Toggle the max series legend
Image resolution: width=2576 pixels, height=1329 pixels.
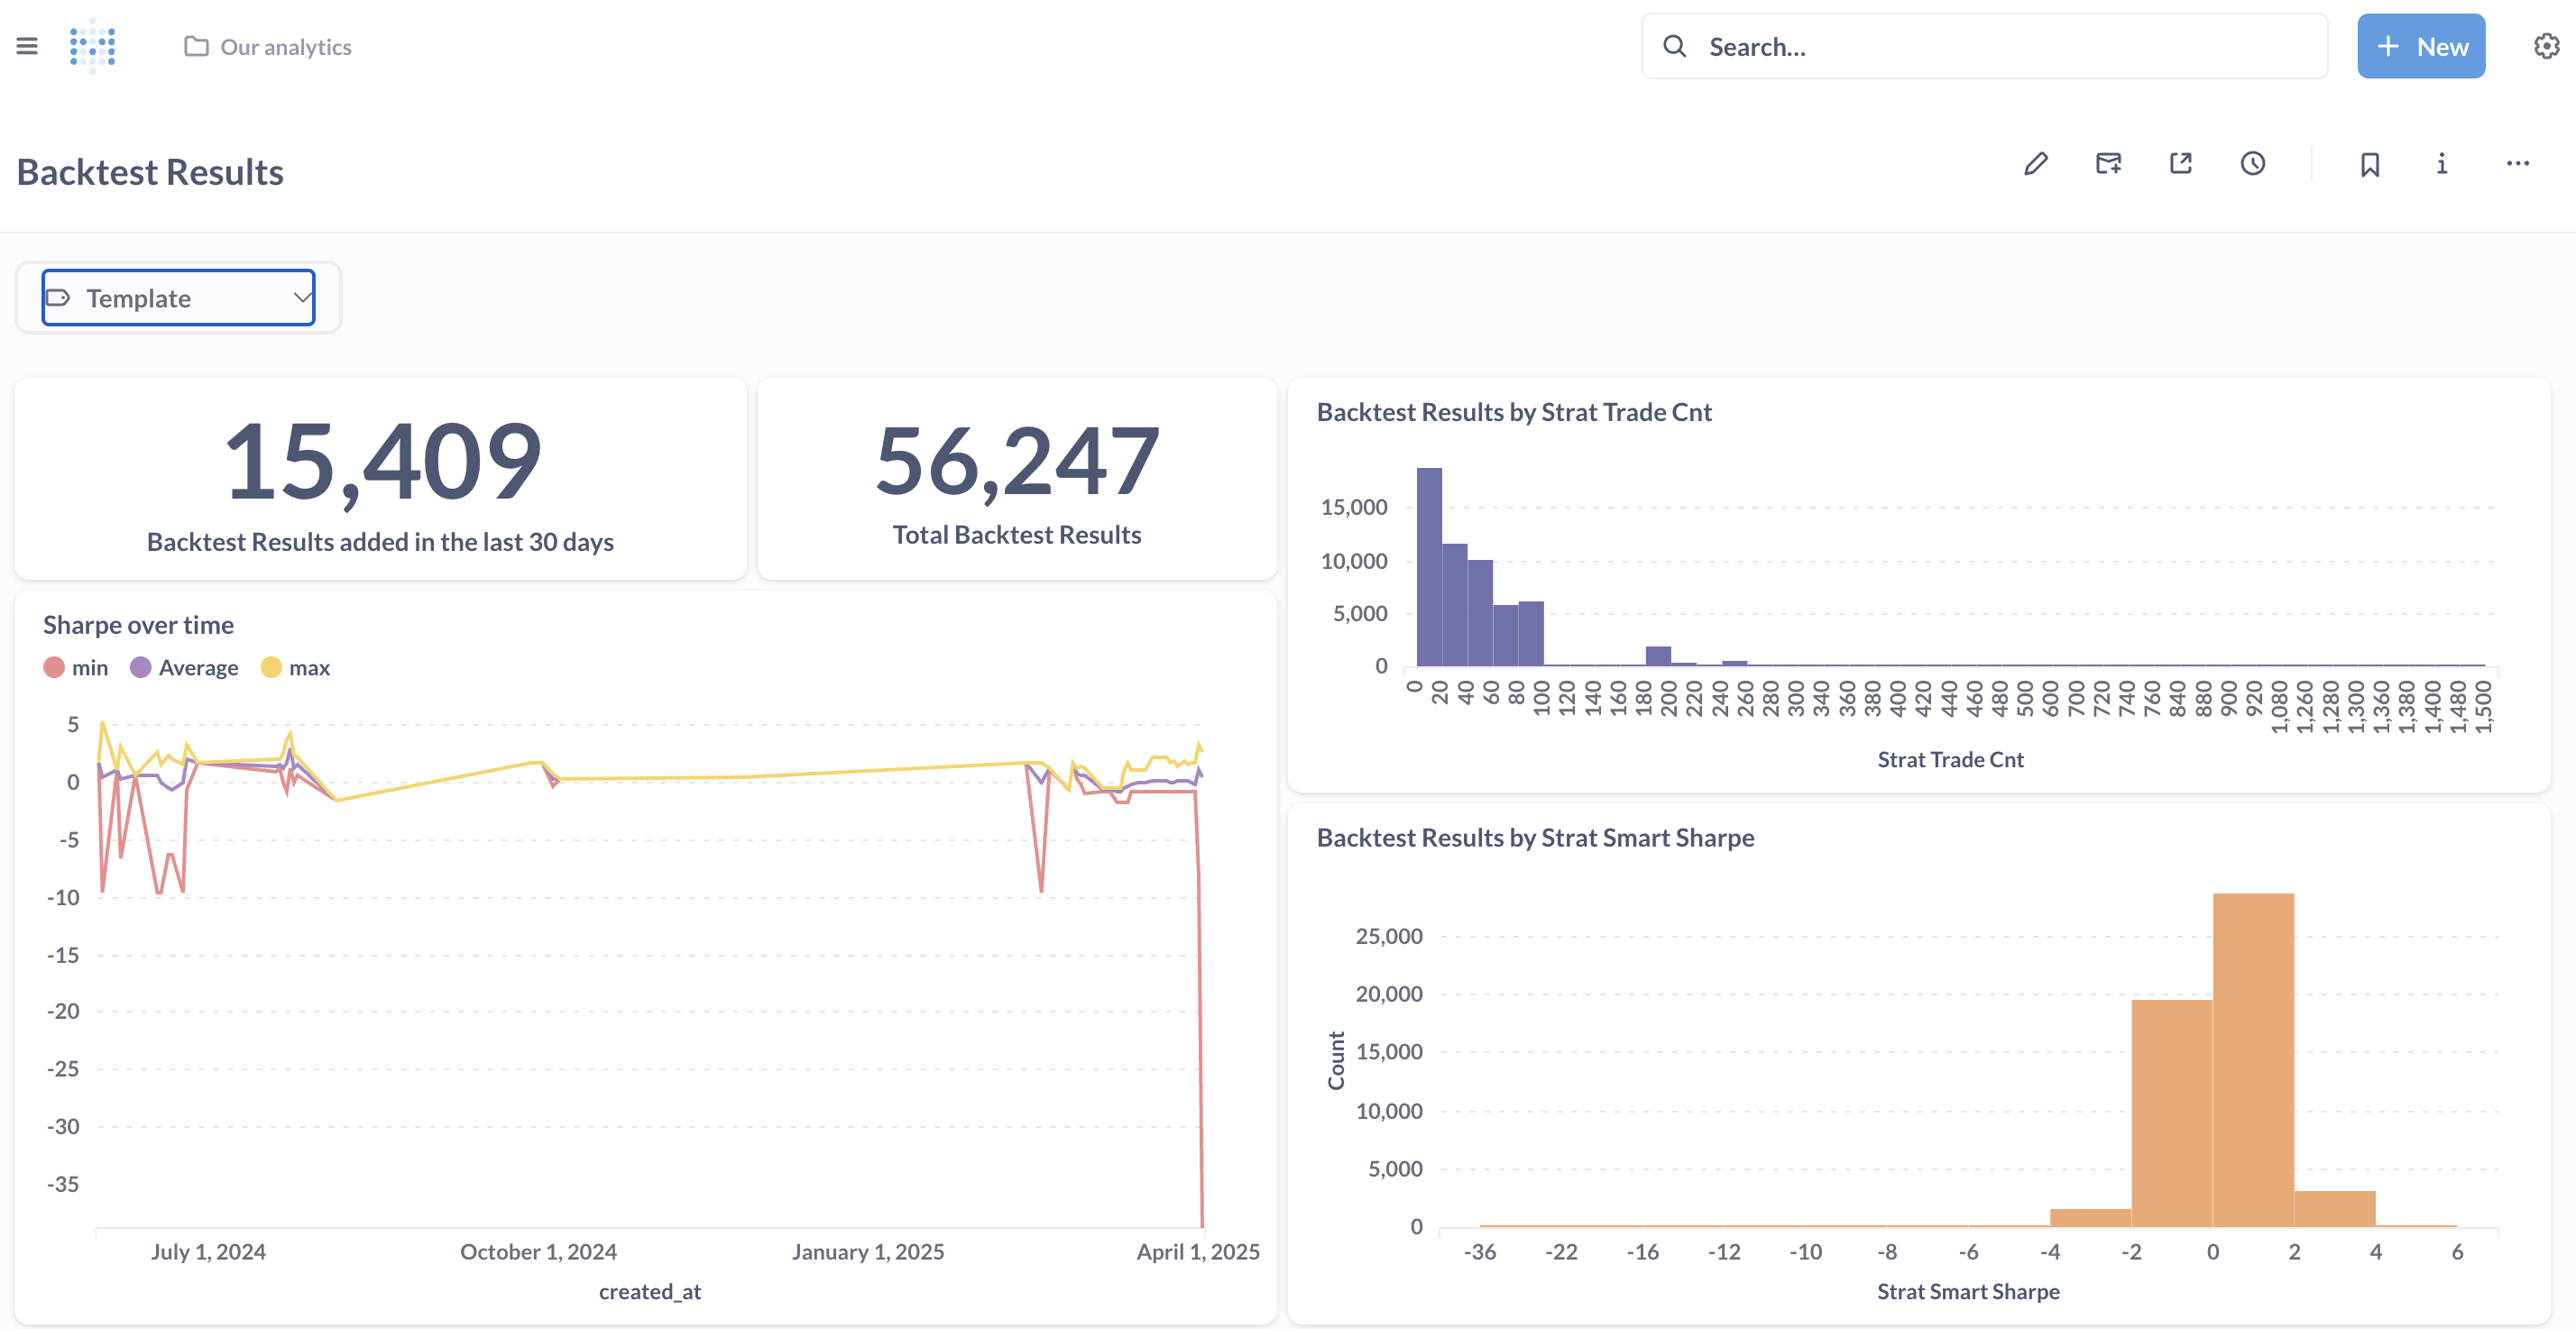coord(295,668)
